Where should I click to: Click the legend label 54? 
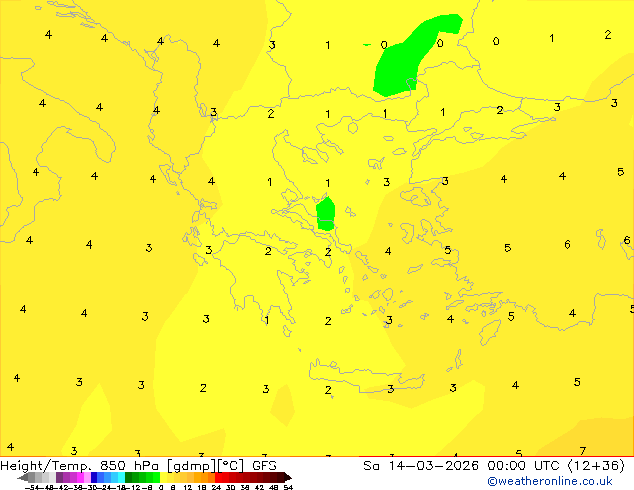[x=288, y=487]
